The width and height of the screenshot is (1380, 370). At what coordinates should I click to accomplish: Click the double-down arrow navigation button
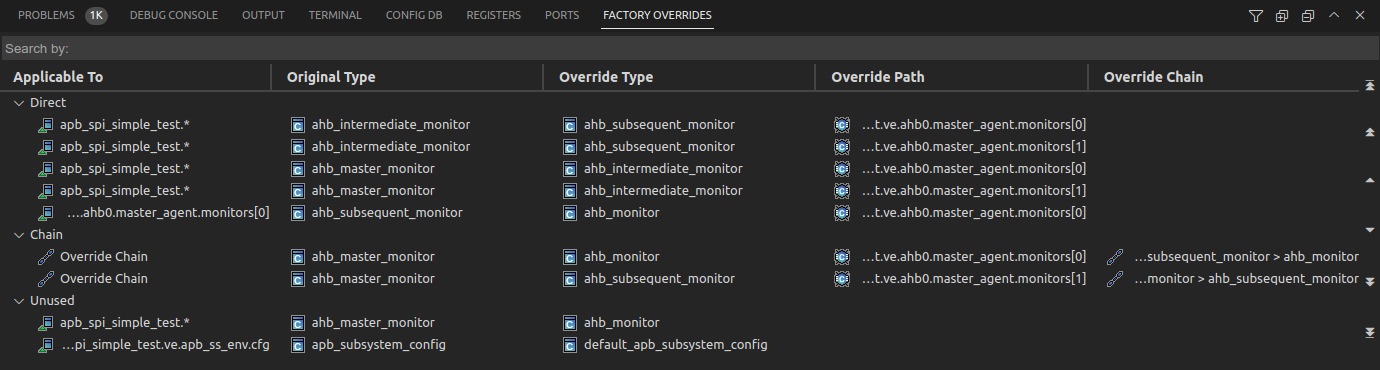point(1369,282)
